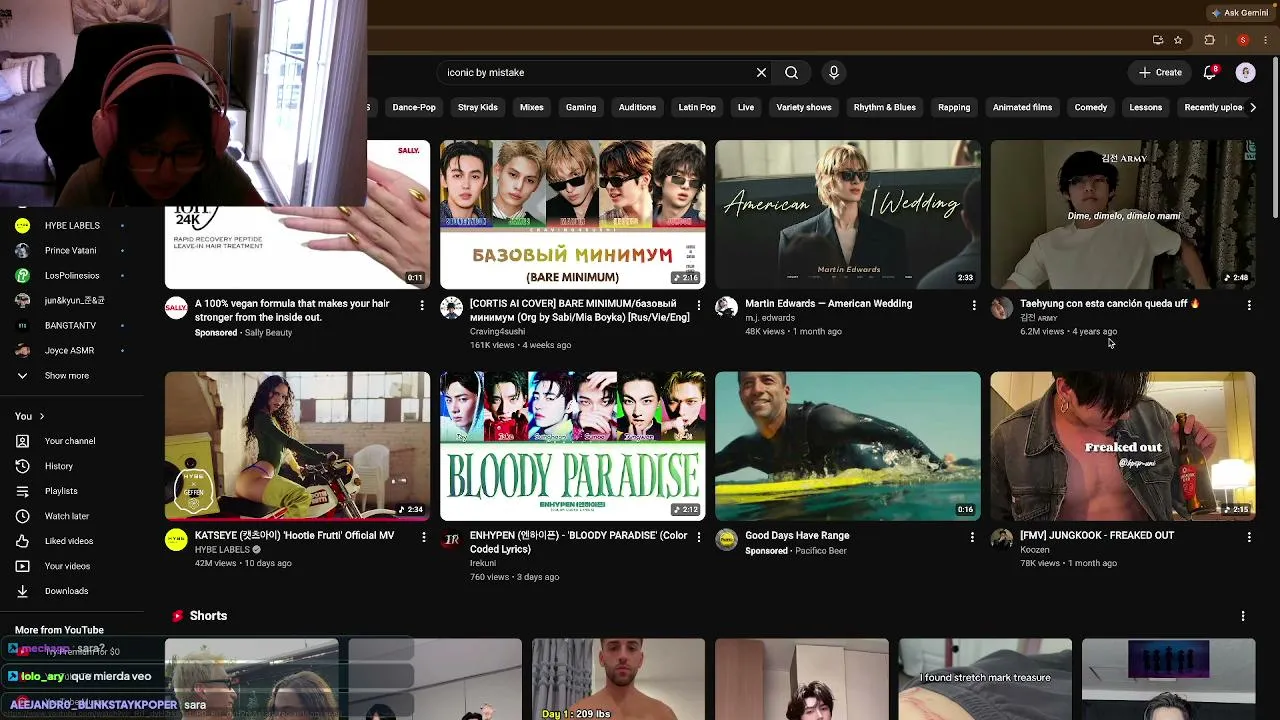Open the HYBE LABELS channel avatar under KATSEYE video
1280x720 pixels.
coord(176,540)
